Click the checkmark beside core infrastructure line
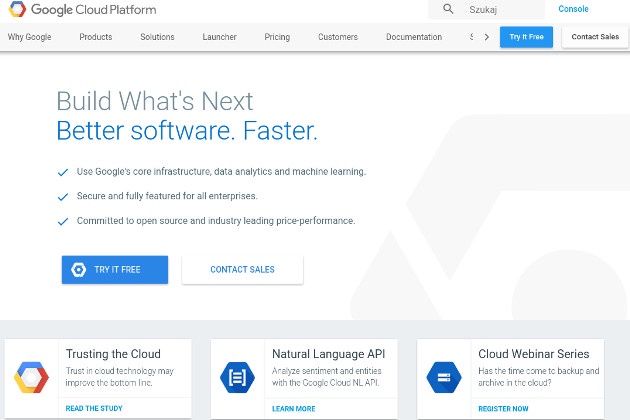 click(63, 172)
